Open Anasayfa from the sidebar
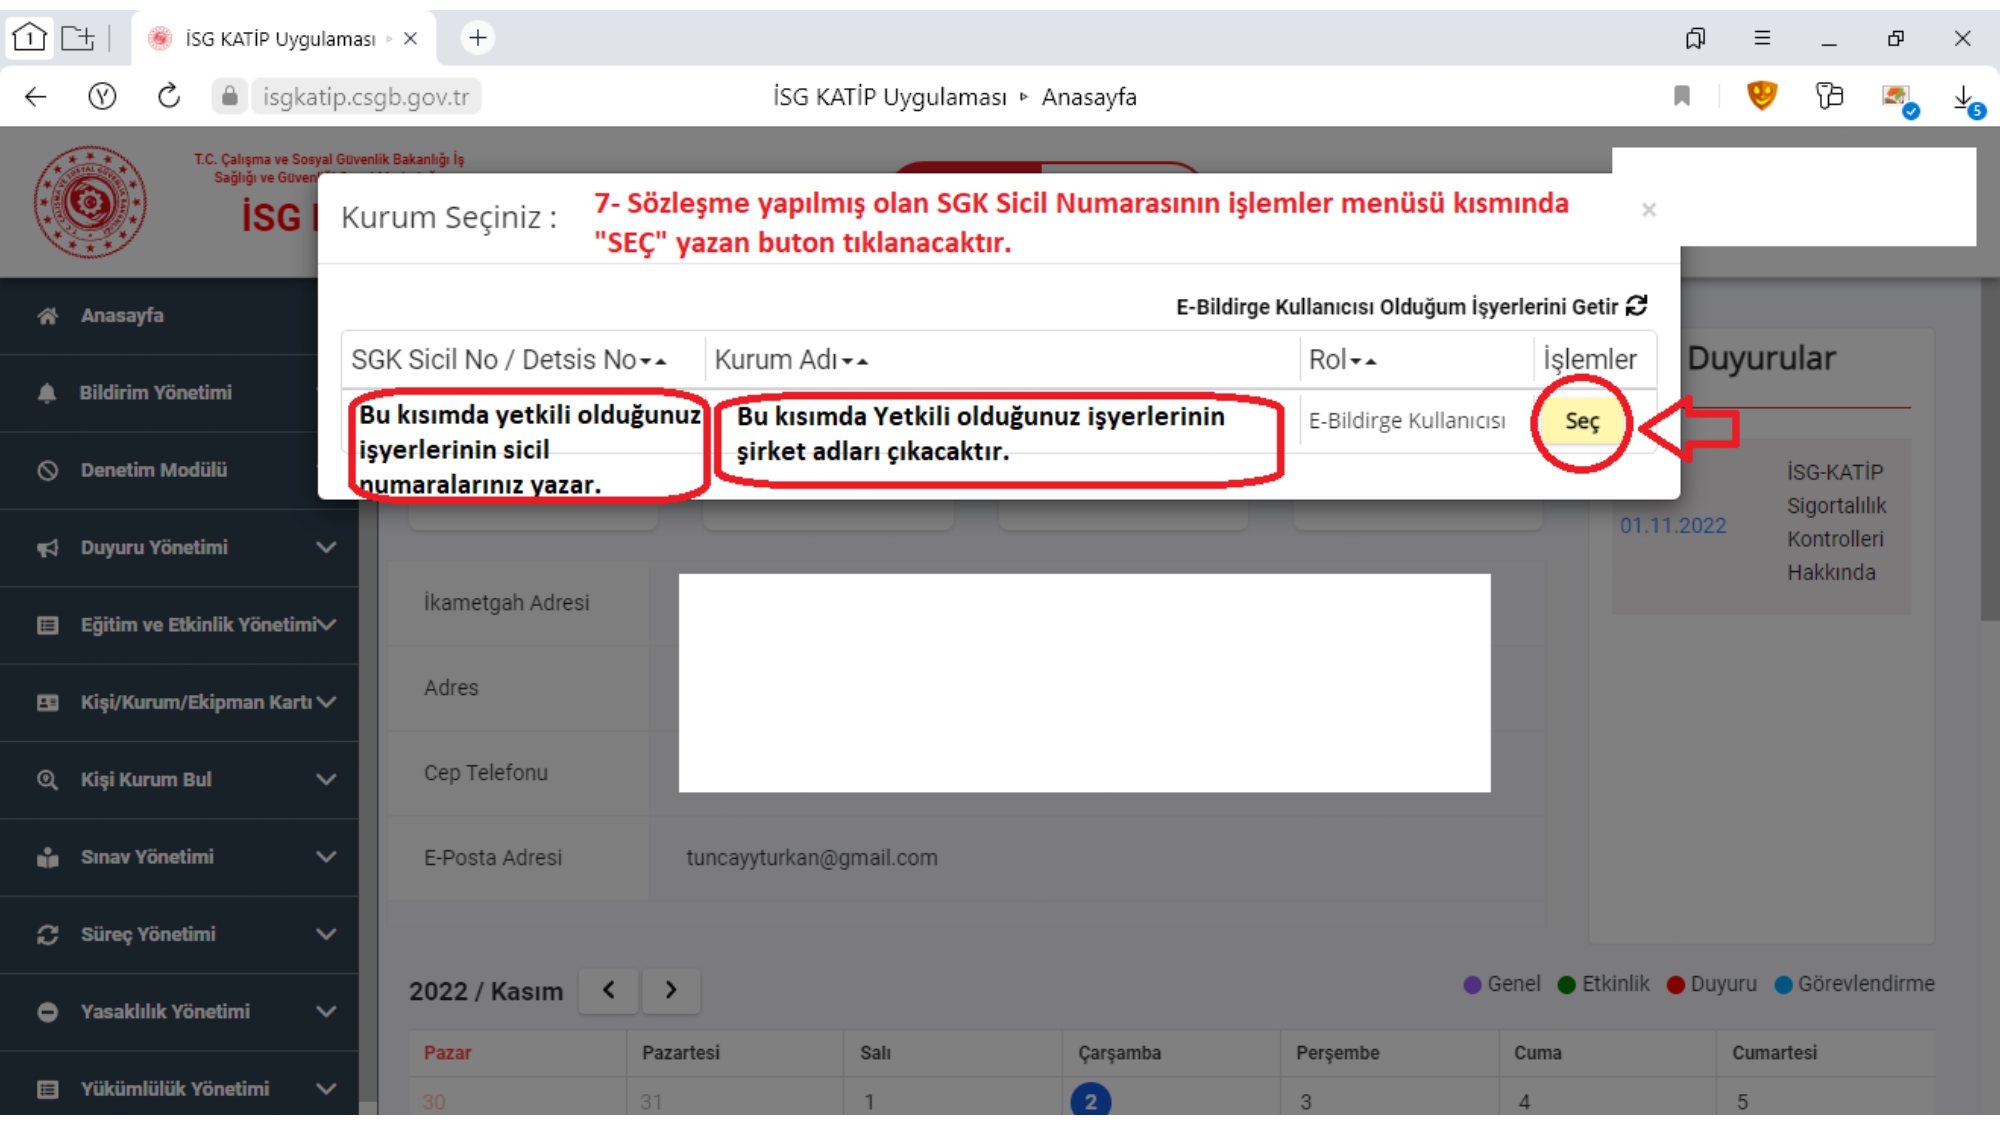The image size is (2000, 1125). click(x=121, y=316)
